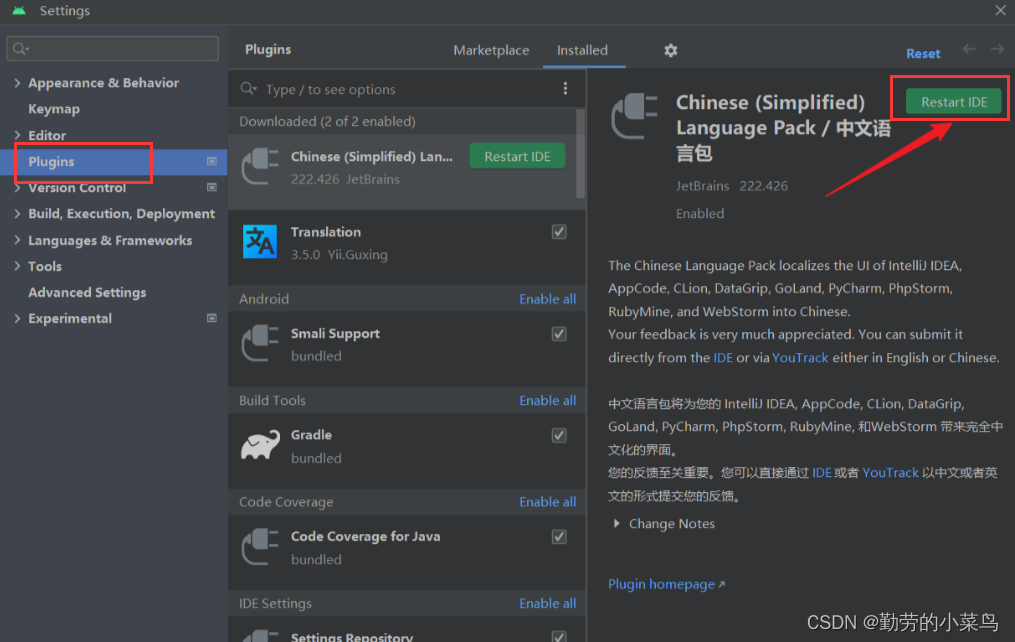The image size is (1015, 642).
Task: Expand Version Control chevron
Action: point(17,188)
